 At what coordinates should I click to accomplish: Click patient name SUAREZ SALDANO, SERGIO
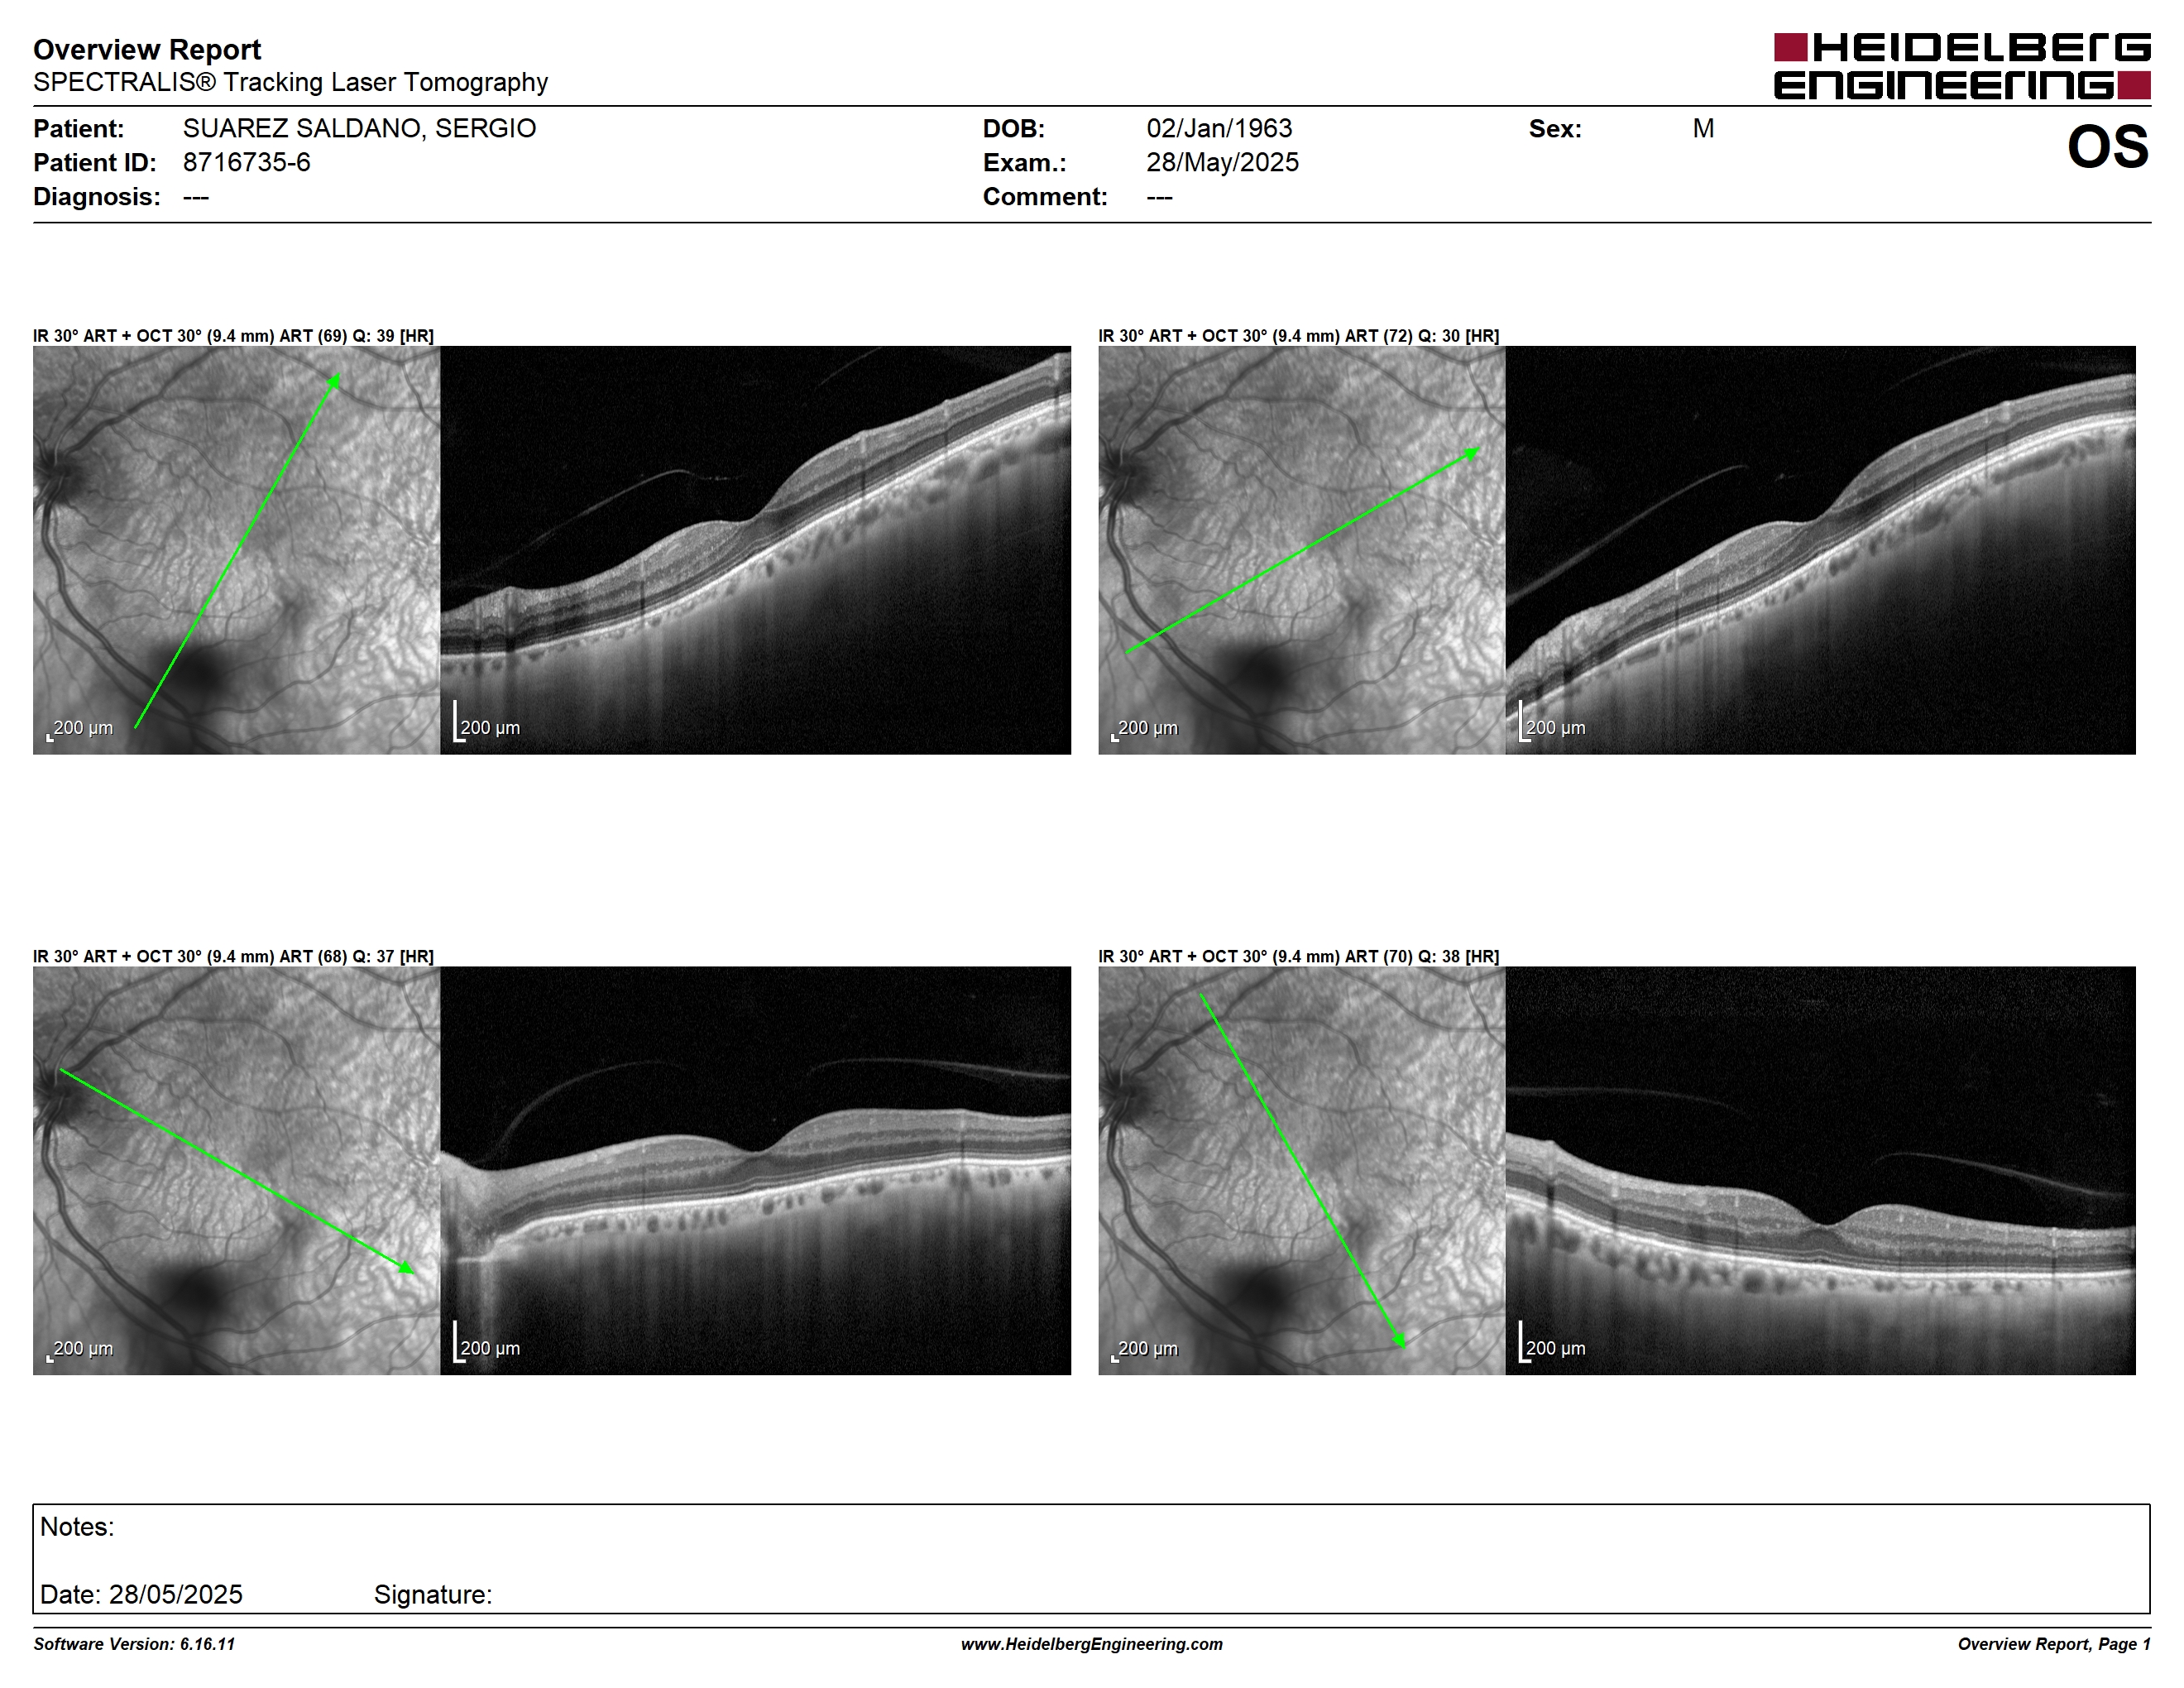click(x=359, y=128)
